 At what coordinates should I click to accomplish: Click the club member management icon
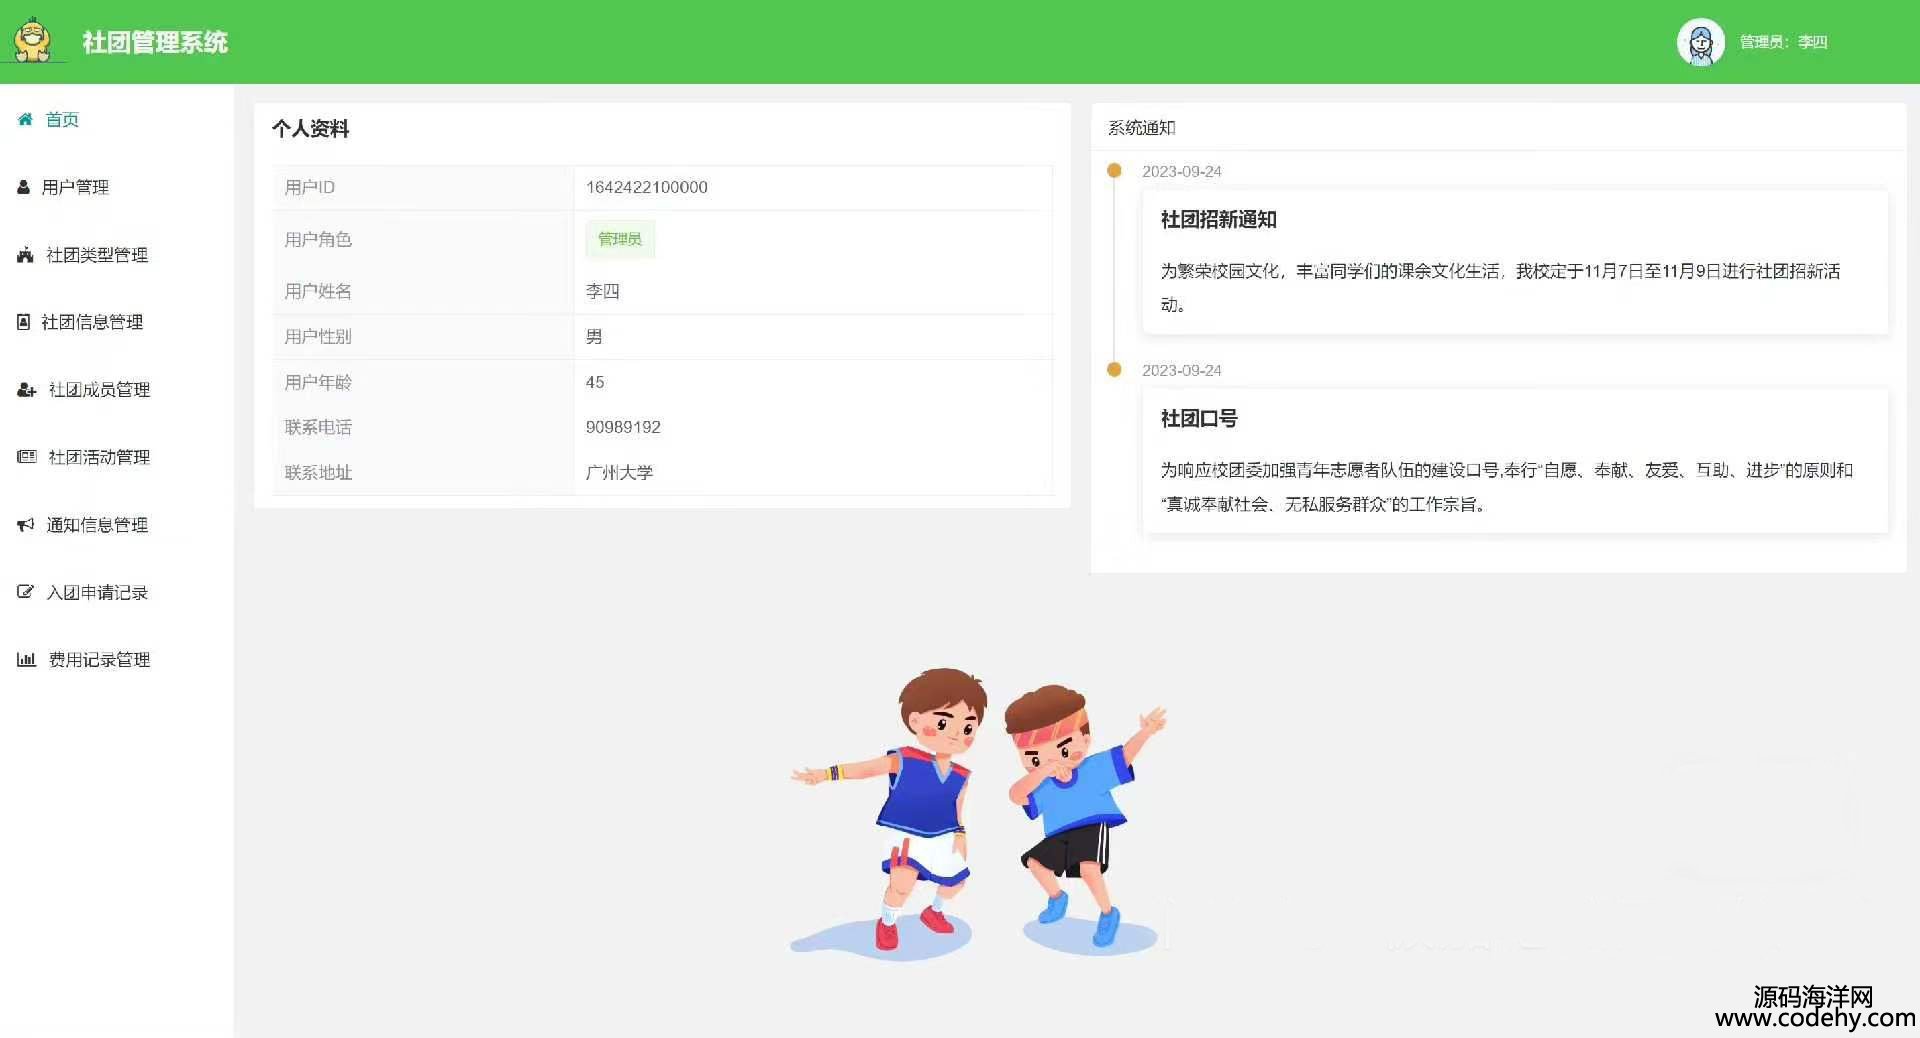(x=26, y=390)
